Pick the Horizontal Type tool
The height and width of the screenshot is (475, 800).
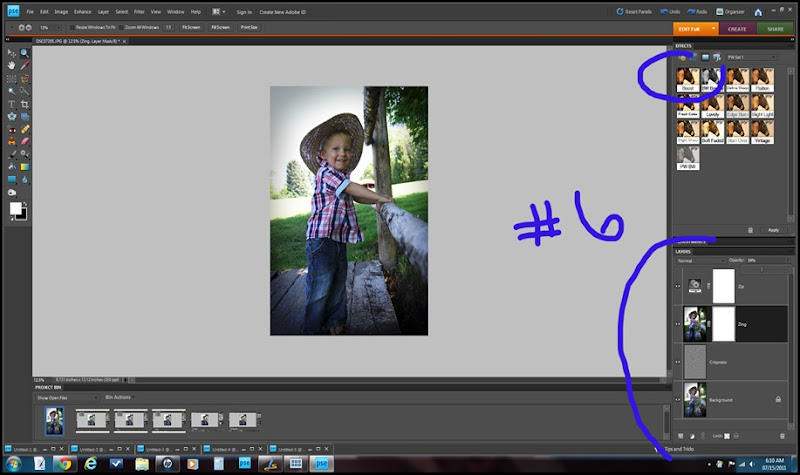tap(11, 103)
